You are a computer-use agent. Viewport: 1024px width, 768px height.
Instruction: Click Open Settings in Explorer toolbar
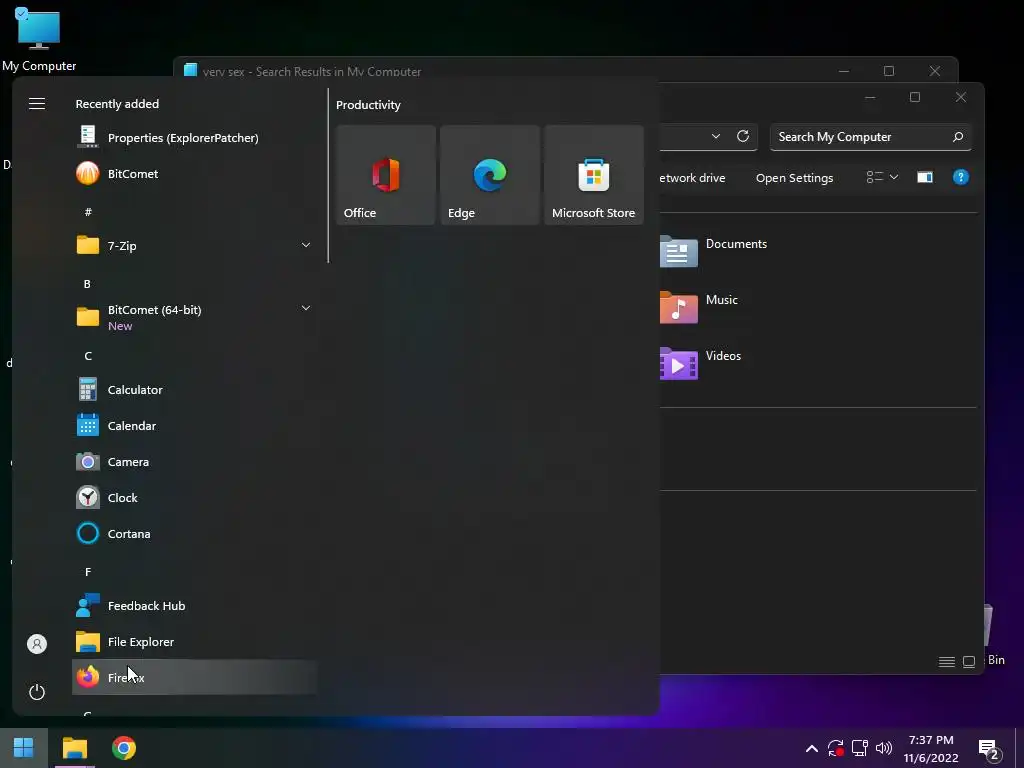[x=794, y=178]
